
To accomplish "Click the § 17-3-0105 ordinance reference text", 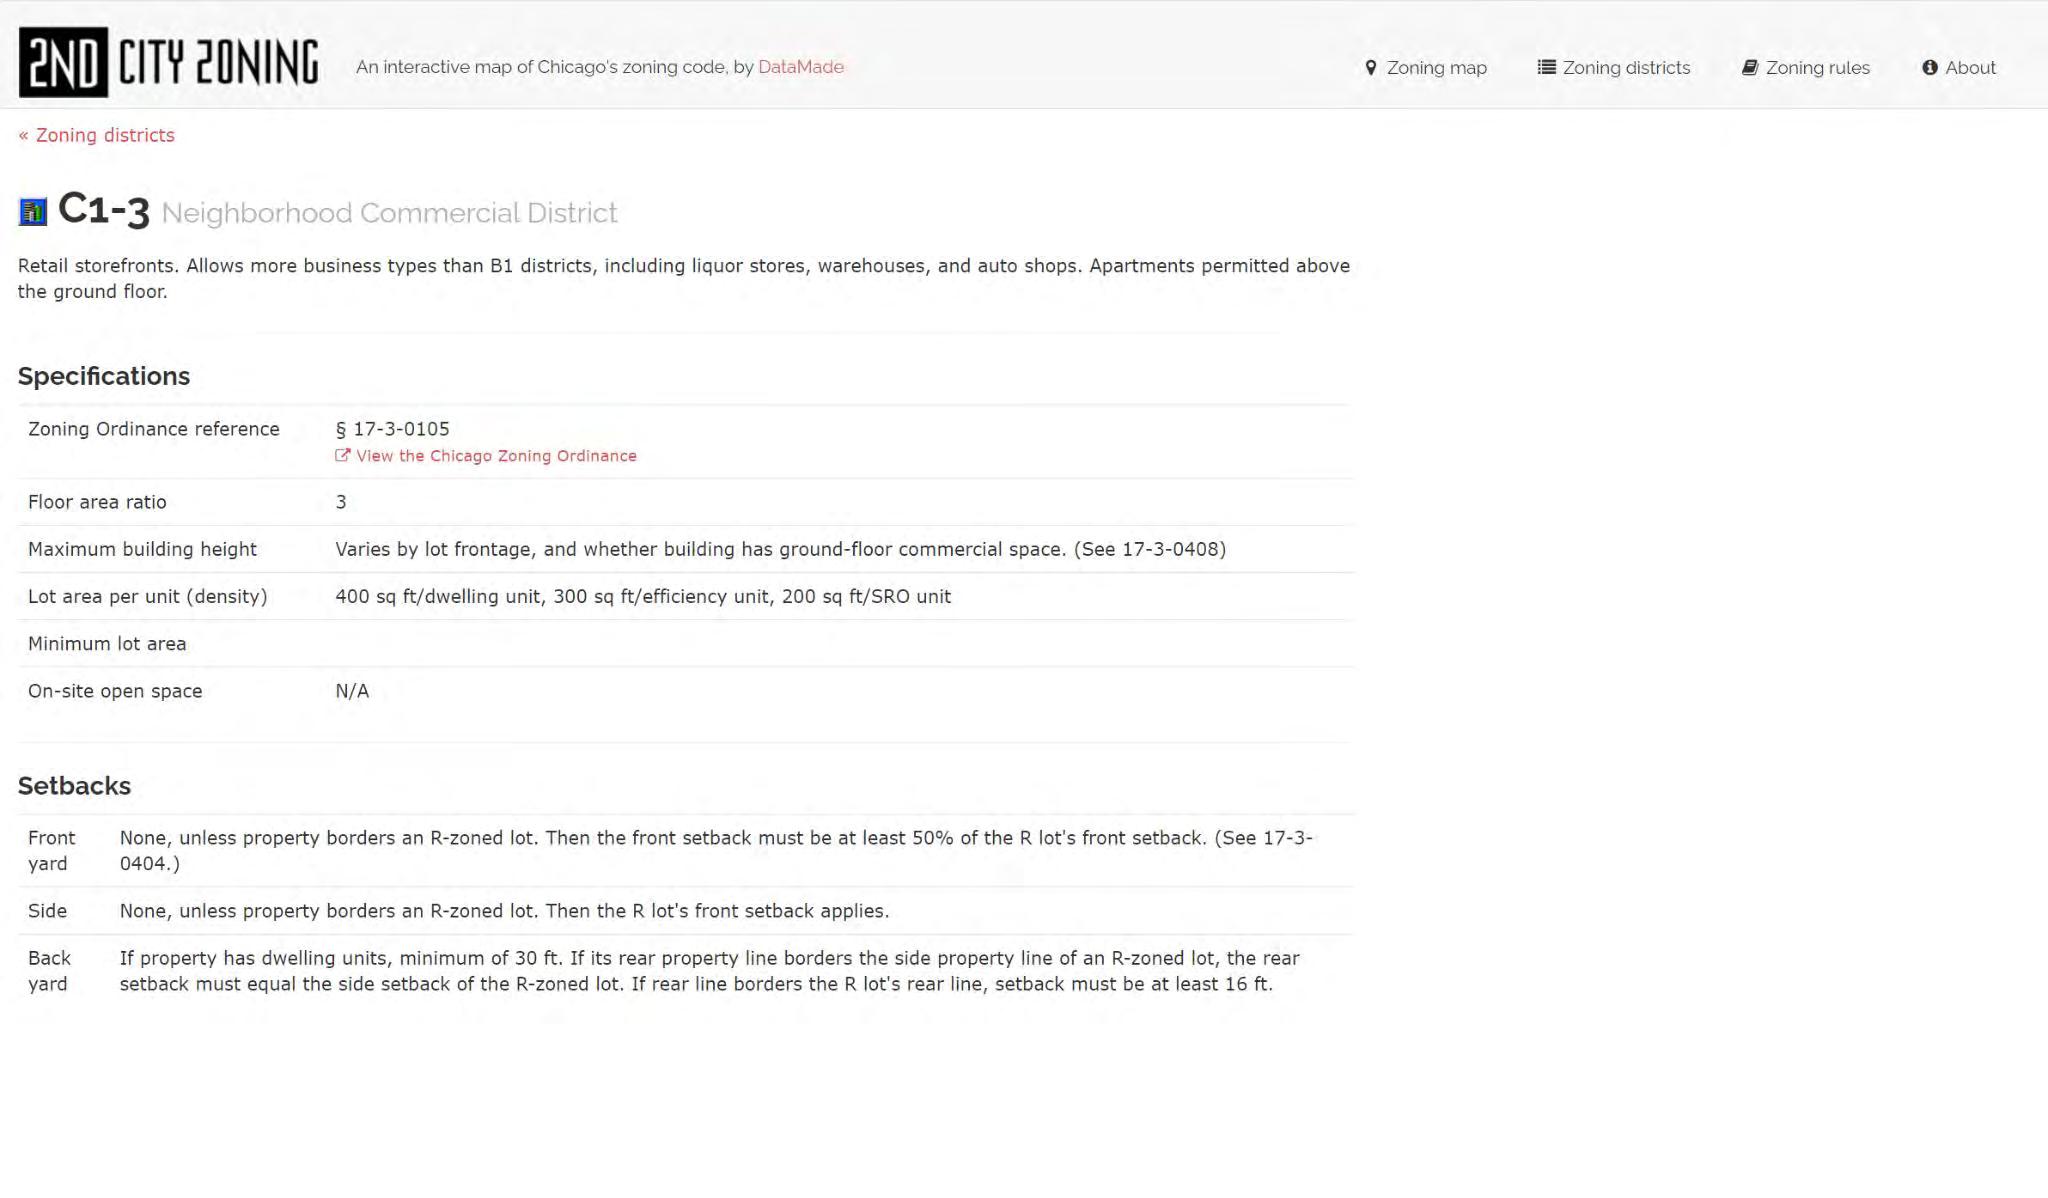I will point(392,429).
